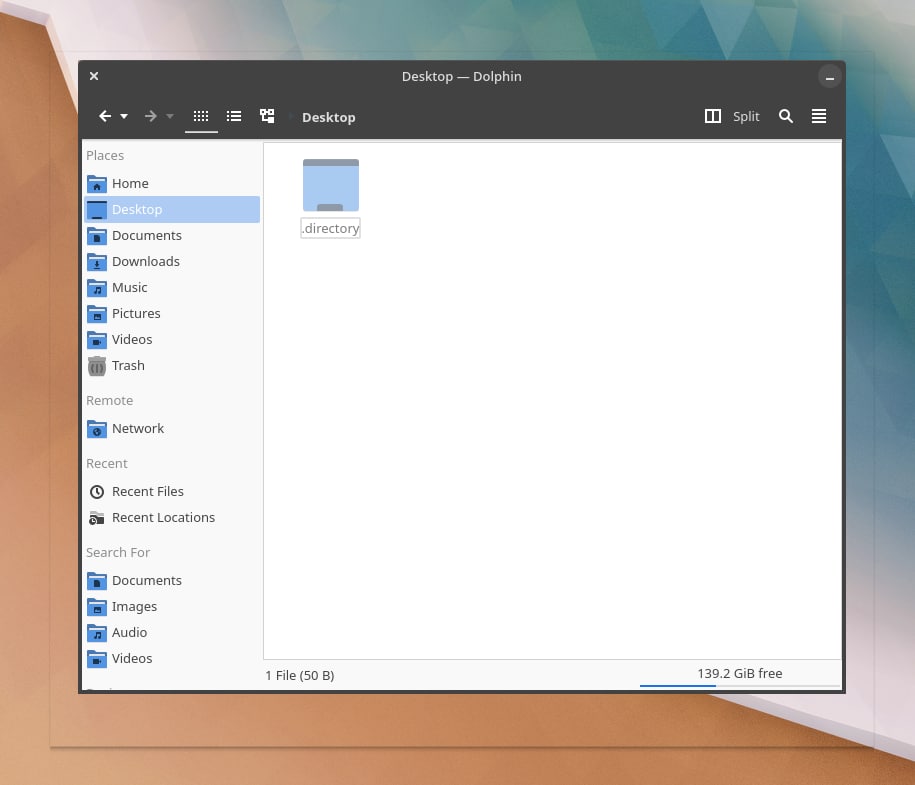Click the forward navigation arrow

point(151,116)
